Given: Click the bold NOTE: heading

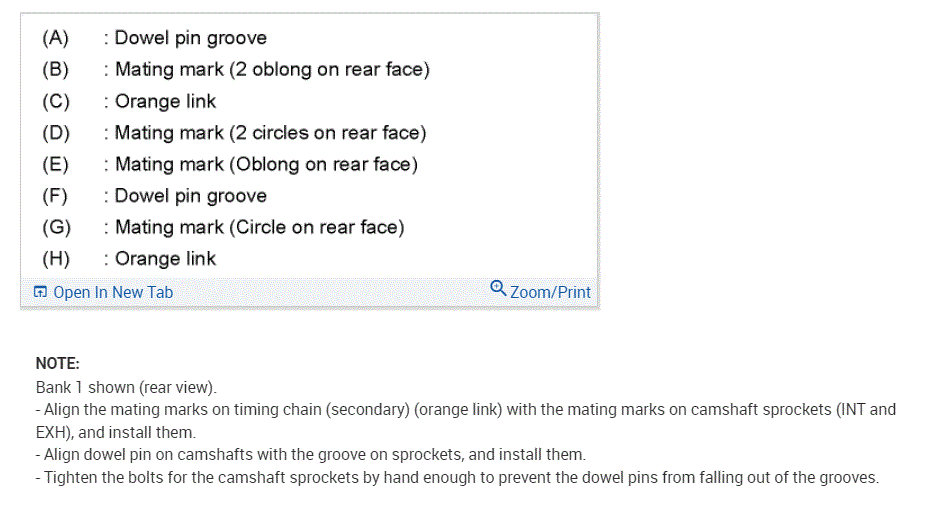Looking at the screenshot, I should (x=57, y=364).
